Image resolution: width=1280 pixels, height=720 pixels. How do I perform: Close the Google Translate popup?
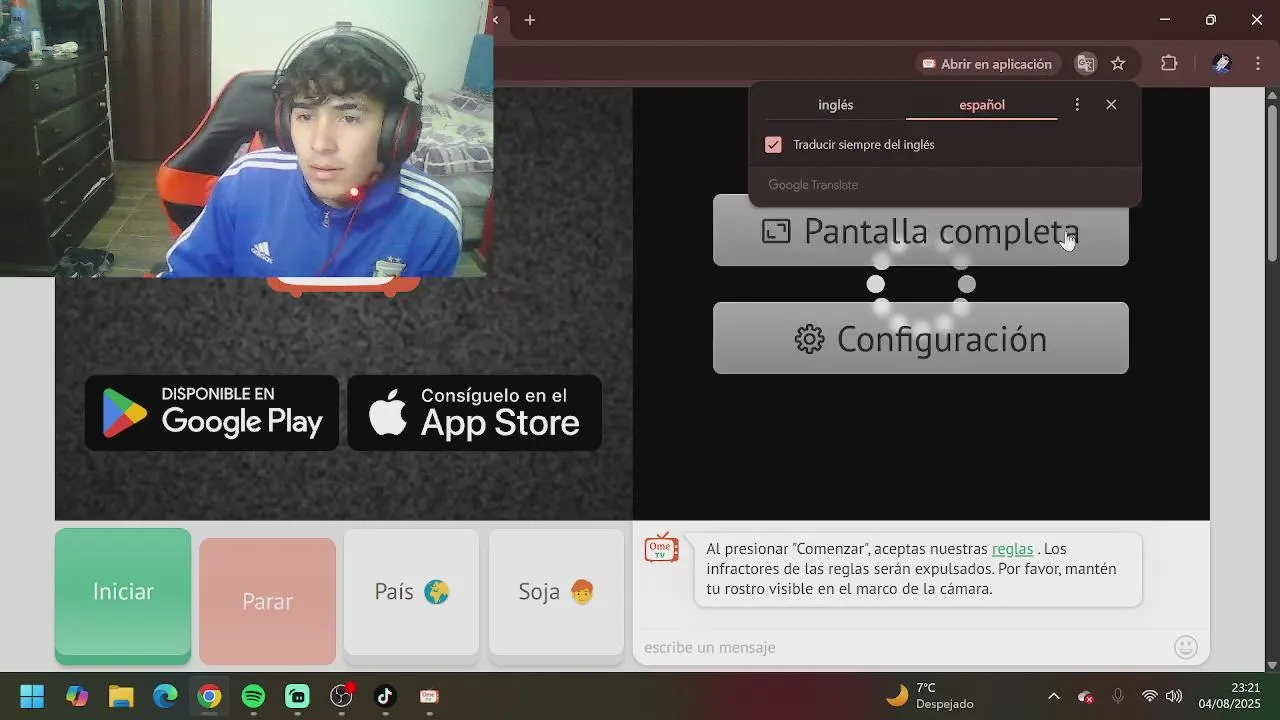(1111, 105)
